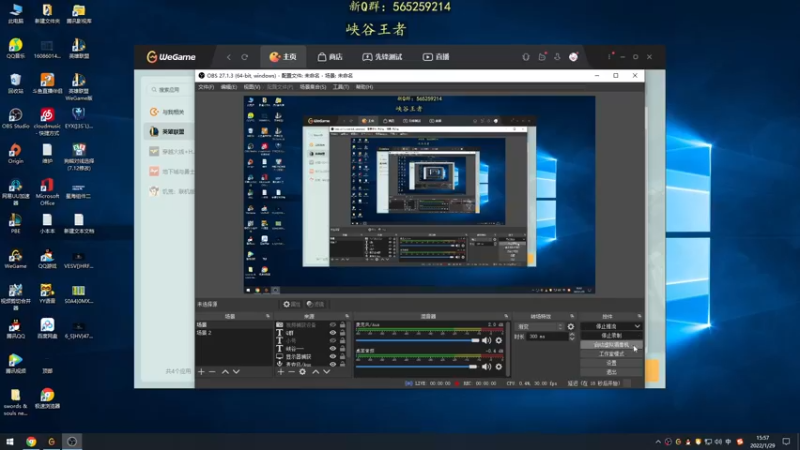The width and height of the screenshot is (800, 450).
Task: Mute the 麦克风/Aux speaker icon
Action: click(487, 340)
